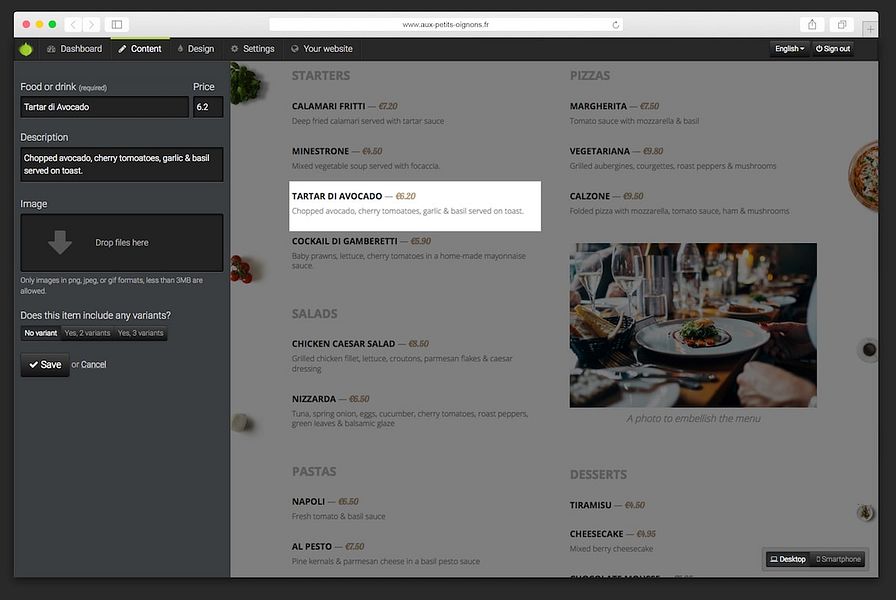Select the Margherita pizza item
The height and width of the screenshot is (600, 896).
click(634, 113)
